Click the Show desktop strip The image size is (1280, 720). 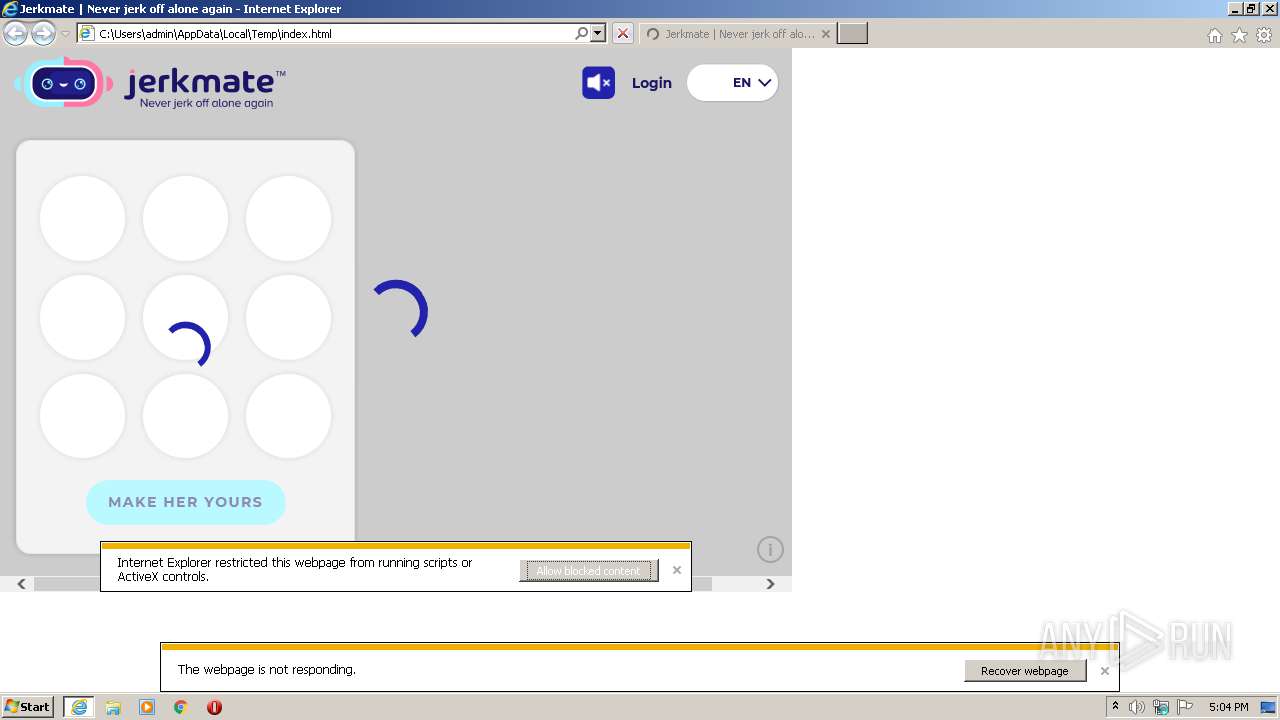(x=1269, y=707)
